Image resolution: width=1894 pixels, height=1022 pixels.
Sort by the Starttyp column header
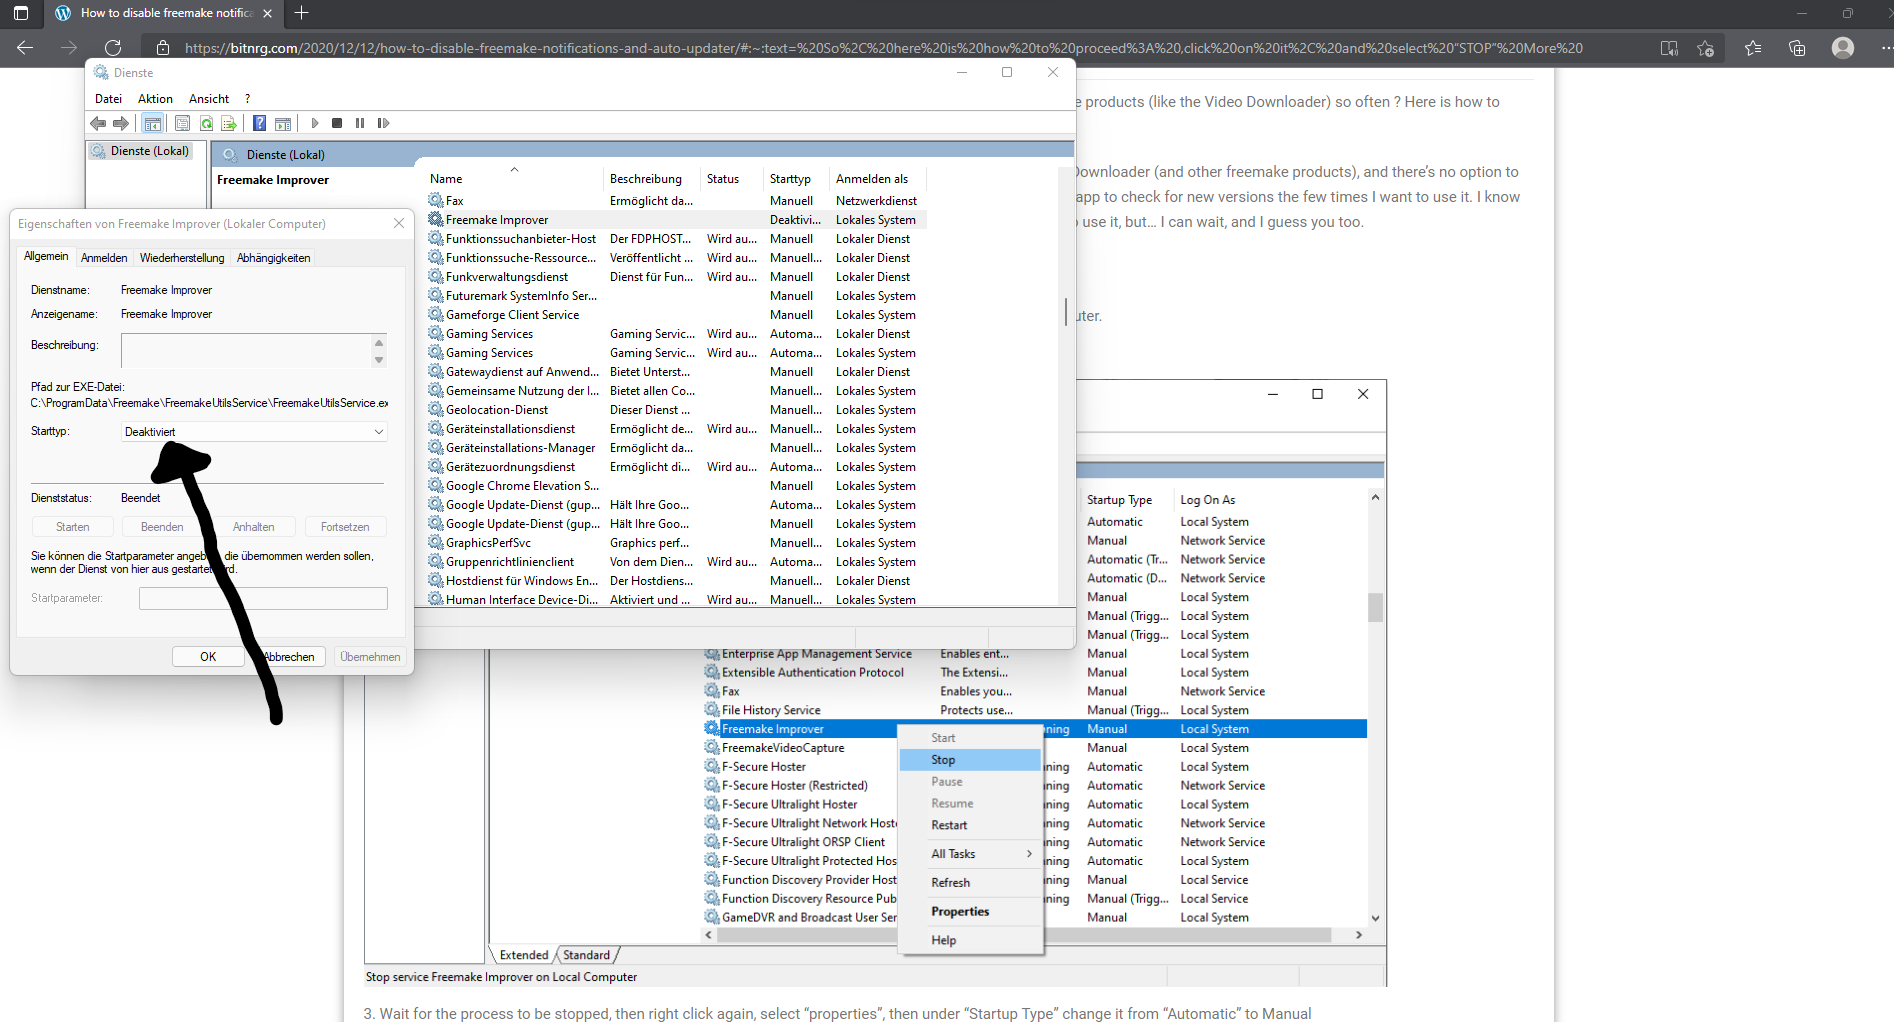coord(796,179)
